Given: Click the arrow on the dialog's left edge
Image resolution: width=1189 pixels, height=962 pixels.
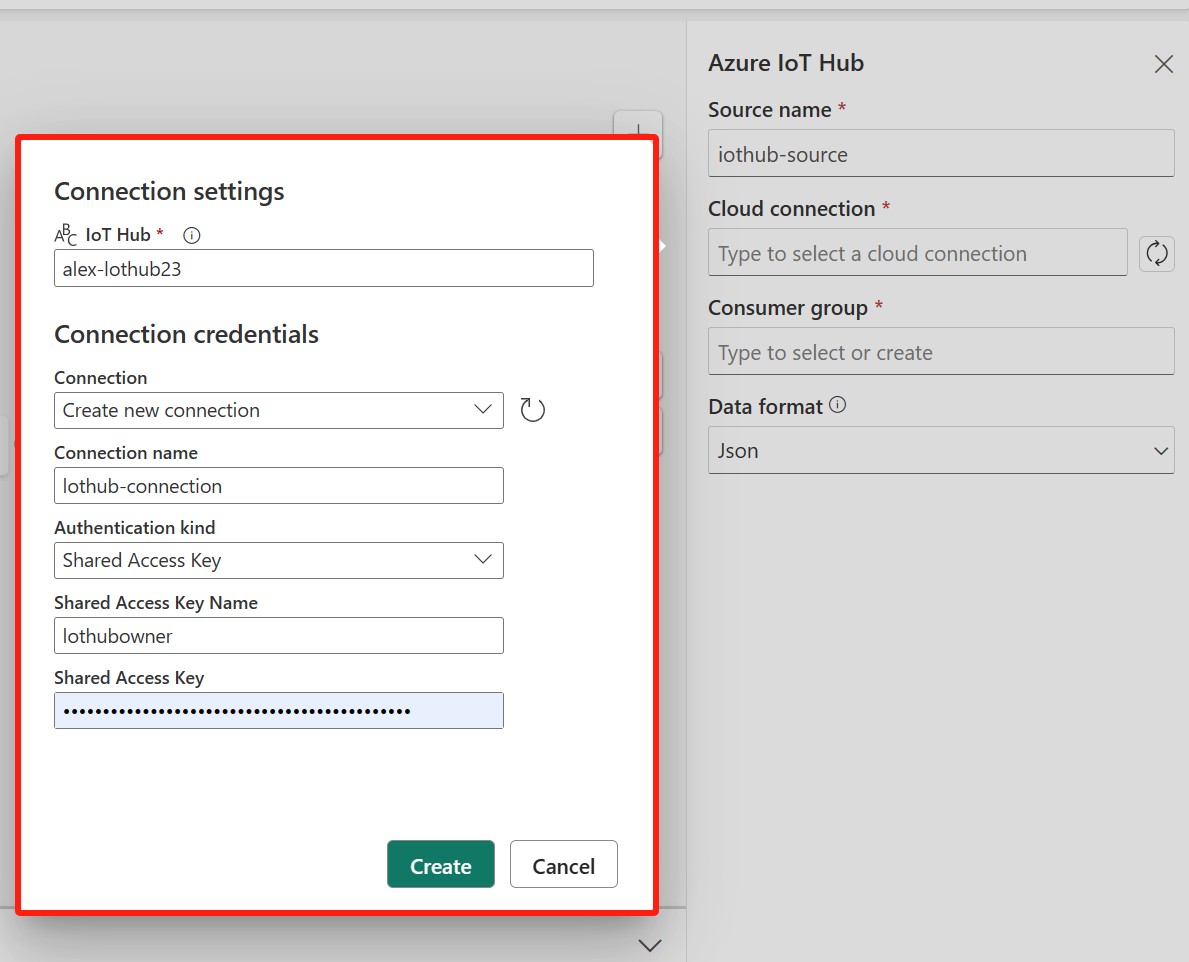Looking at the screenshot, I should pos(663,244).
